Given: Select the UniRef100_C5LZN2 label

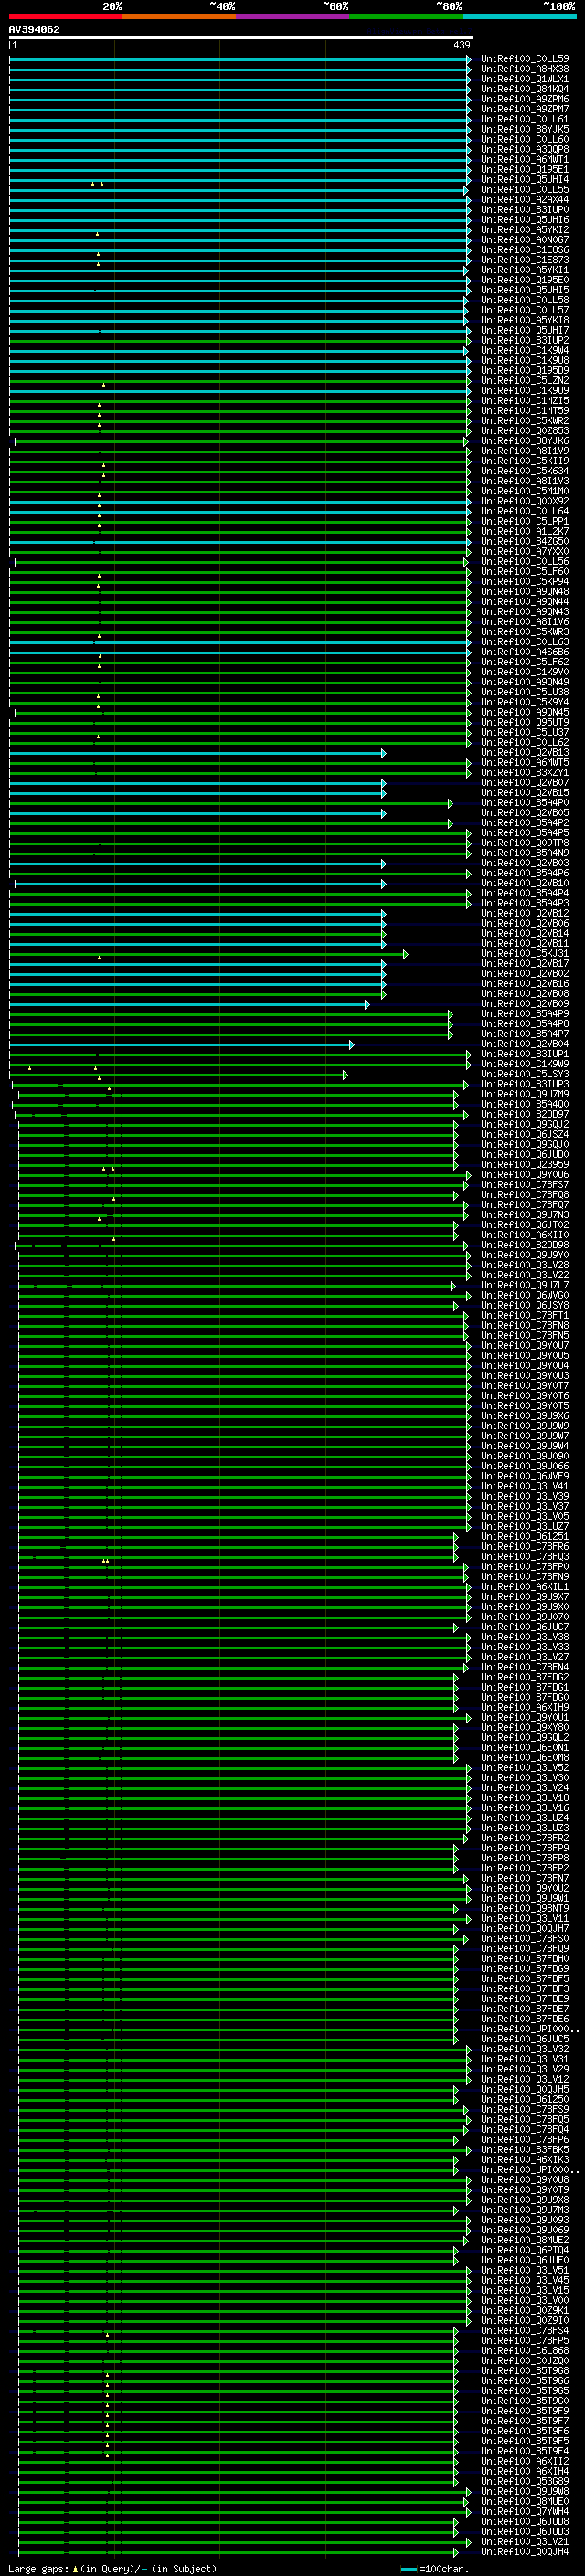Looking at the screenshot, I should pyautogui.click(x=525, y=380).
